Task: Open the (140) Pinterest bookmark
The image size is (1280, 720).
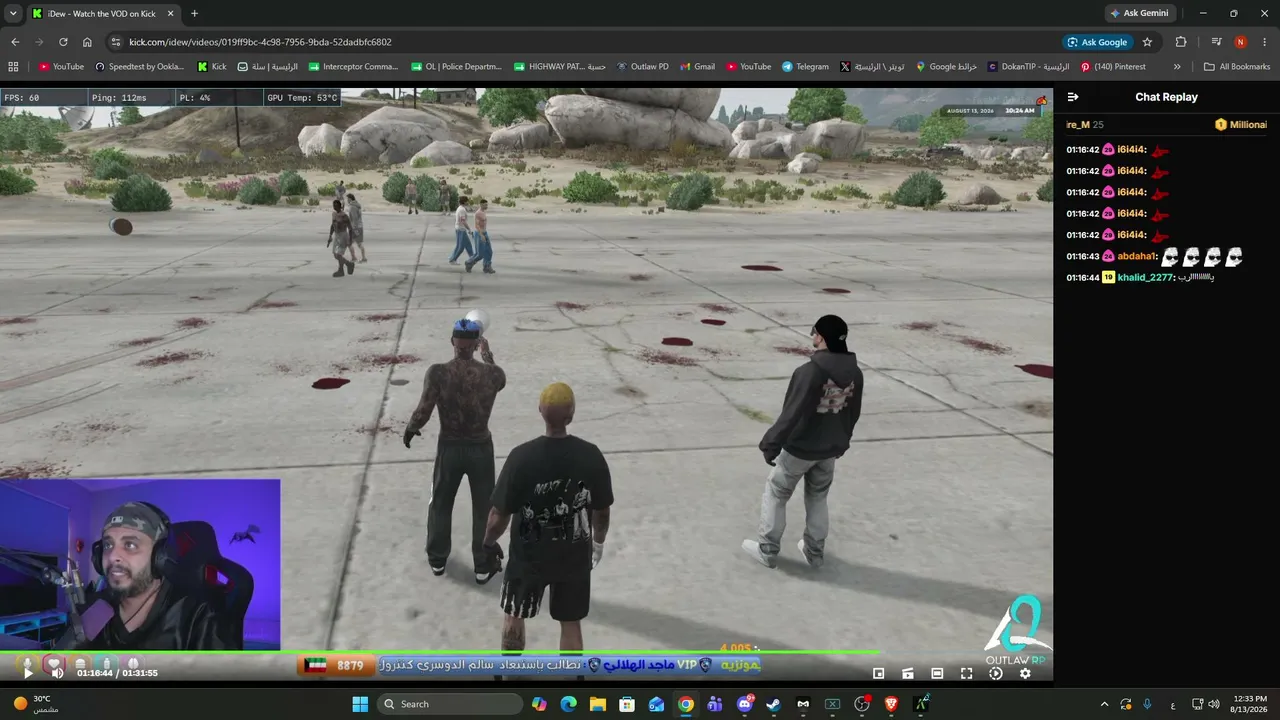Action: coord(1113,67)
